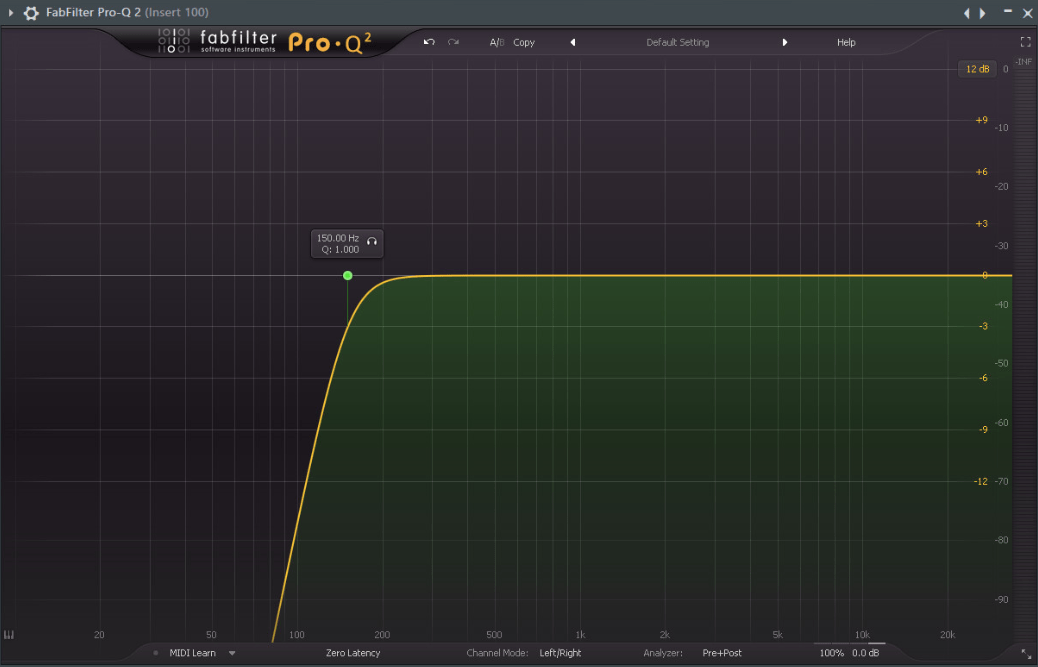Click the Copy button
1038x667 pixels.
(x=524, y=42)
